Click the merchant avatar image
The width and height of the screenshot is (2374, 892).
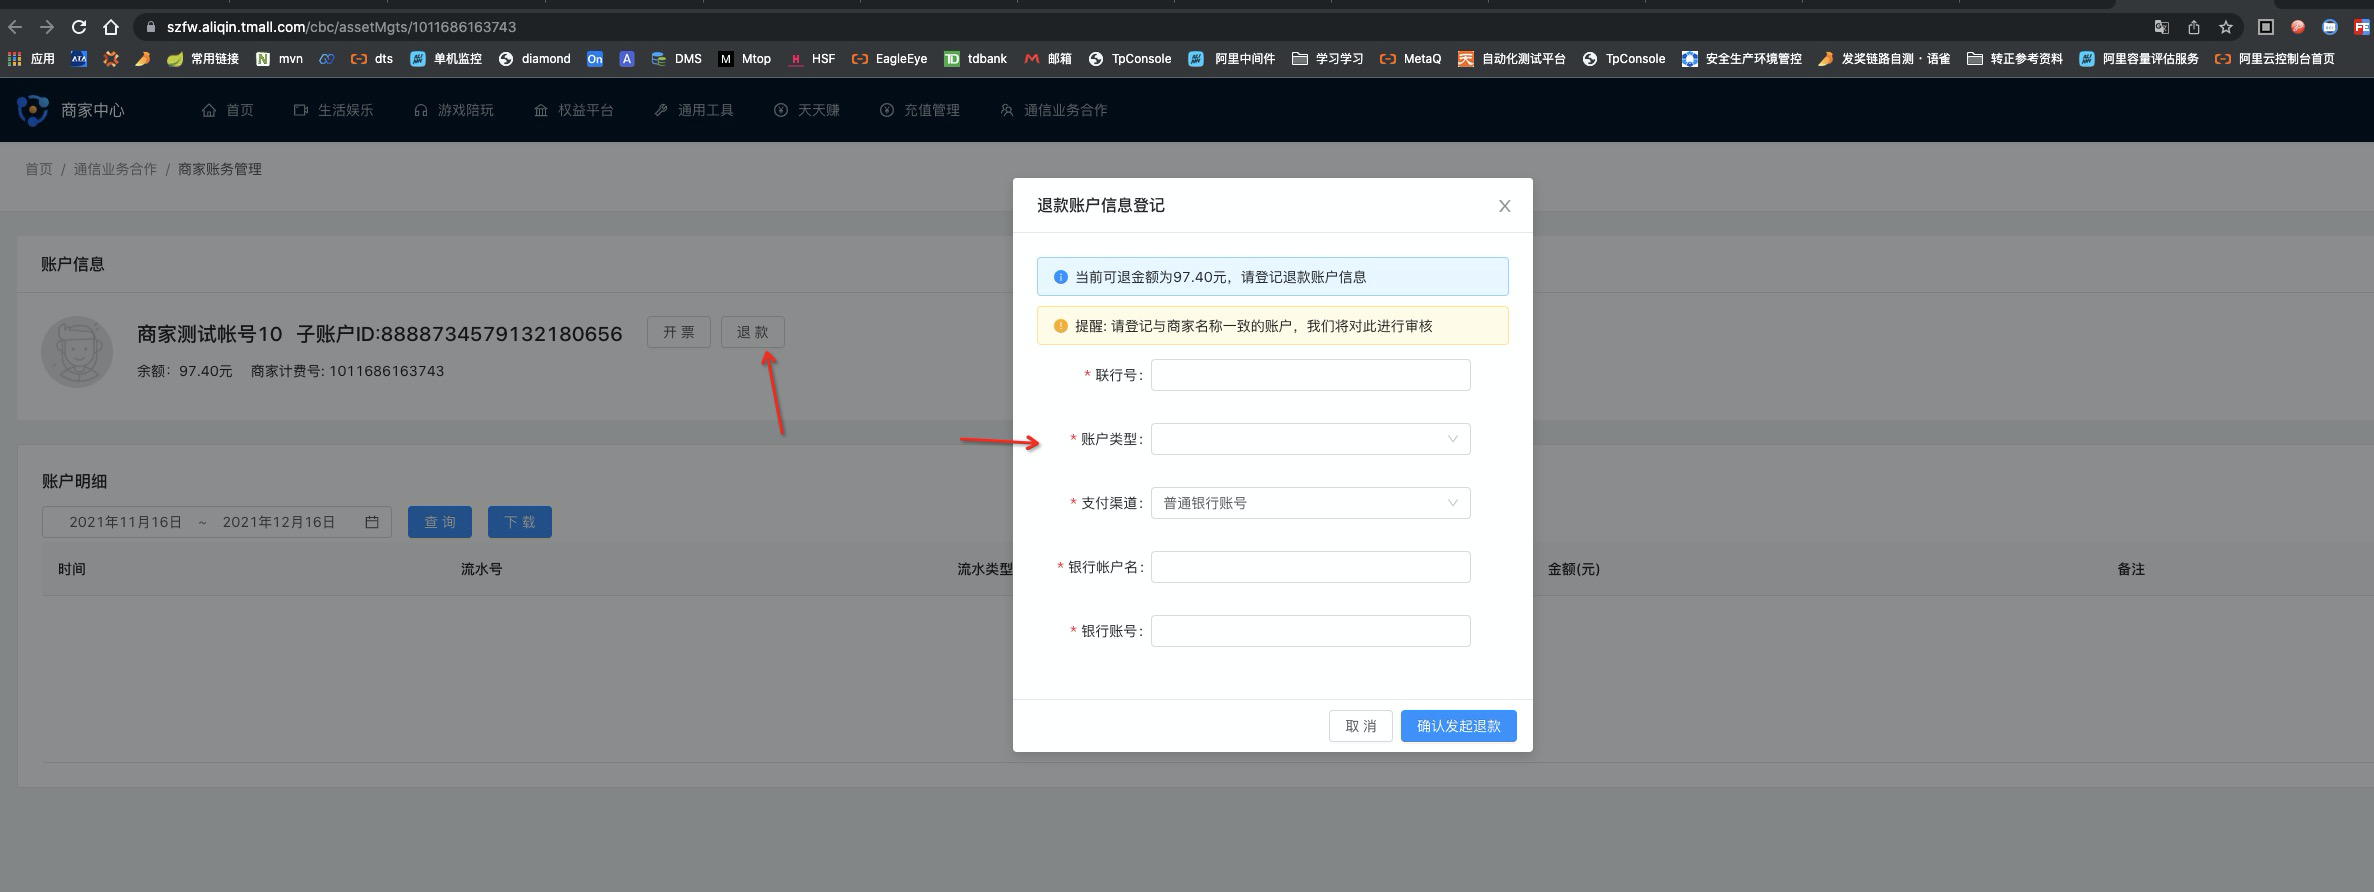coord(77,352)
